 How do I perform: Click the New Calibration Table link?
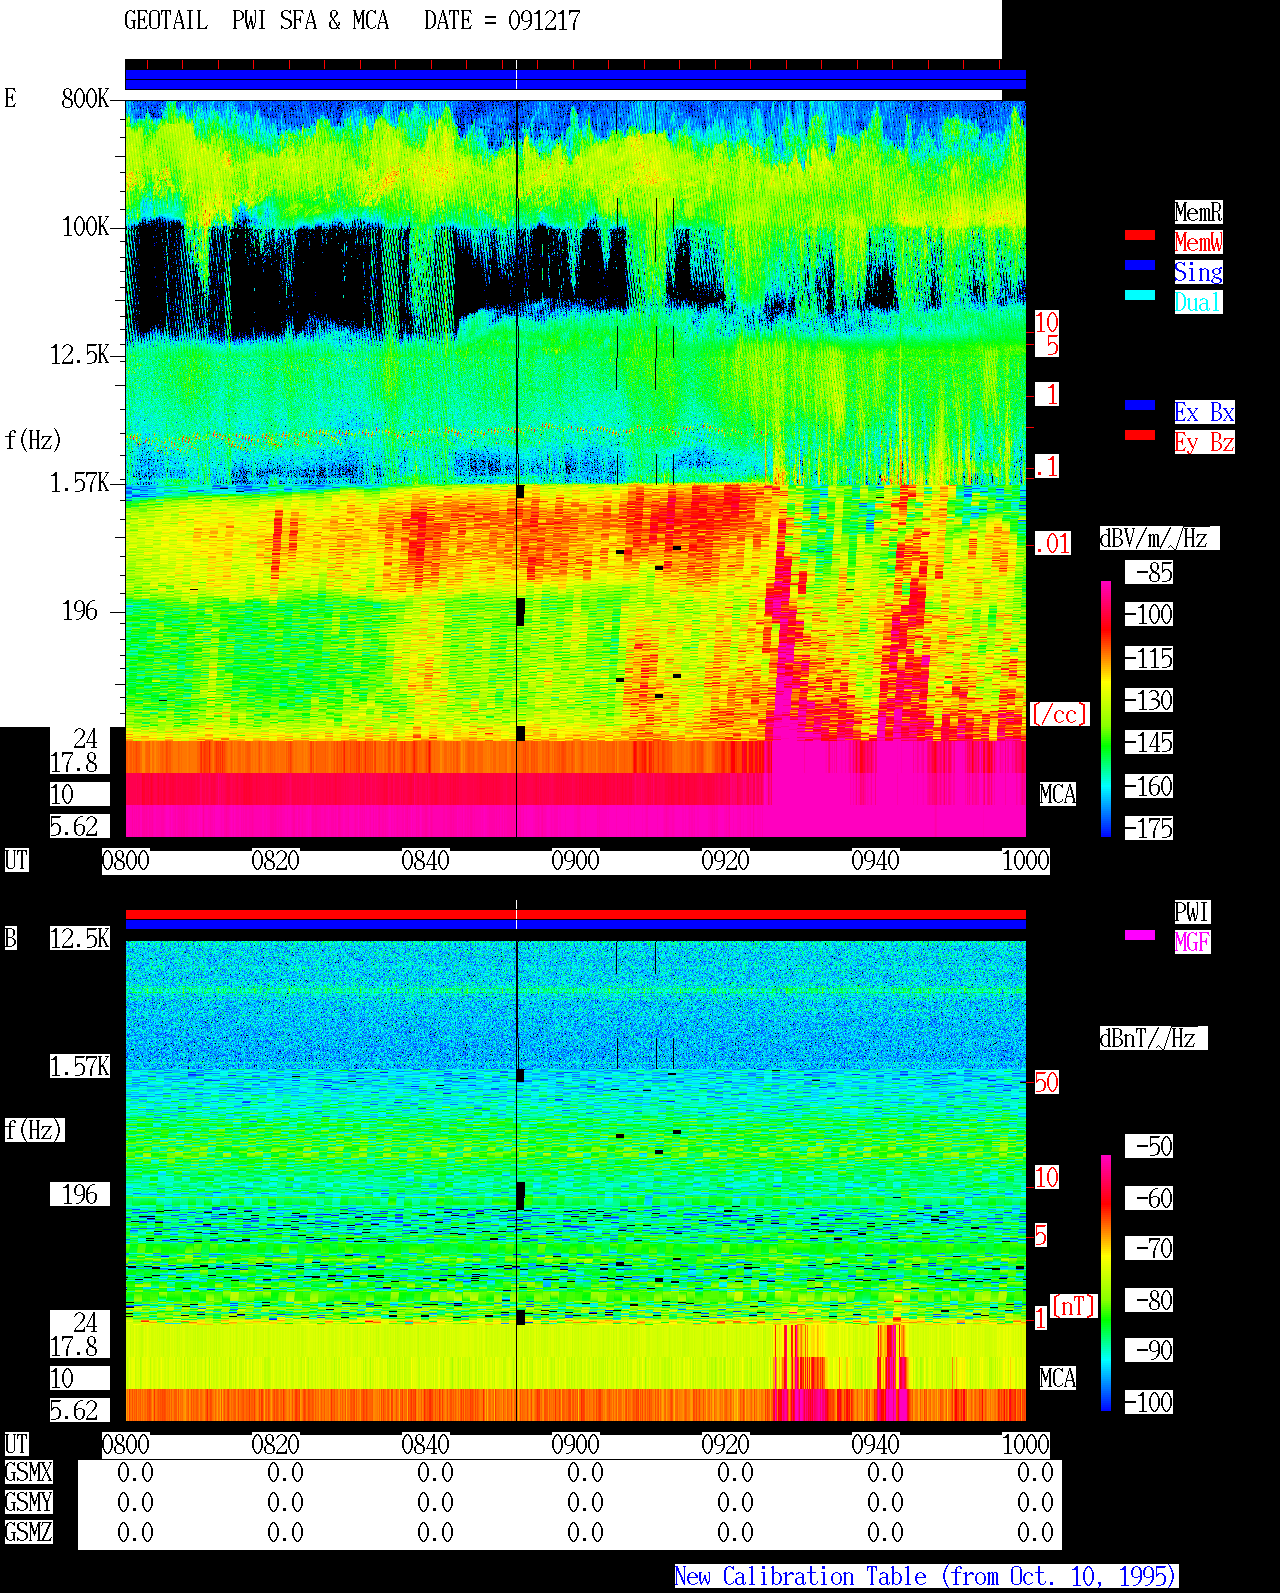click(x=926, y=1577)
